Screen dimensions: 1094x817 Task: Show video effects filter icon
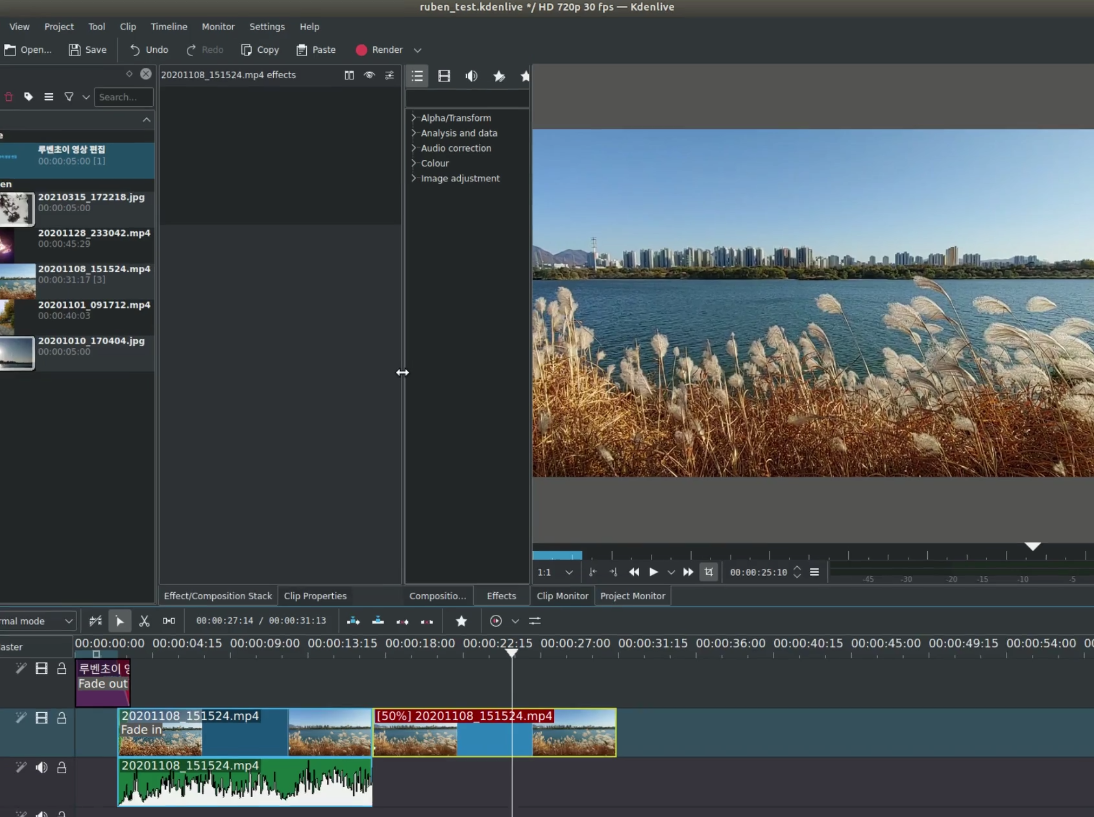click(444, 76)
